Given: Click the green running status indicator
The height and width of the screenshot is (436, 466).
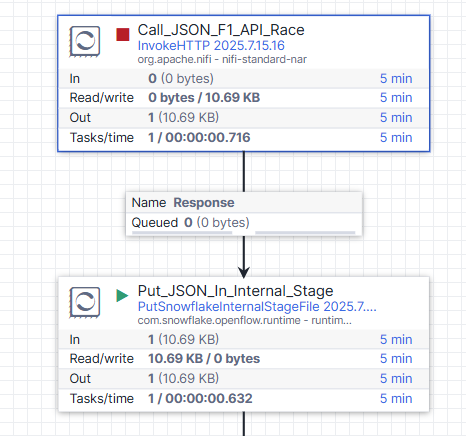Looking at the screenshot, I should pyautogui.click(x=122, y=295).
